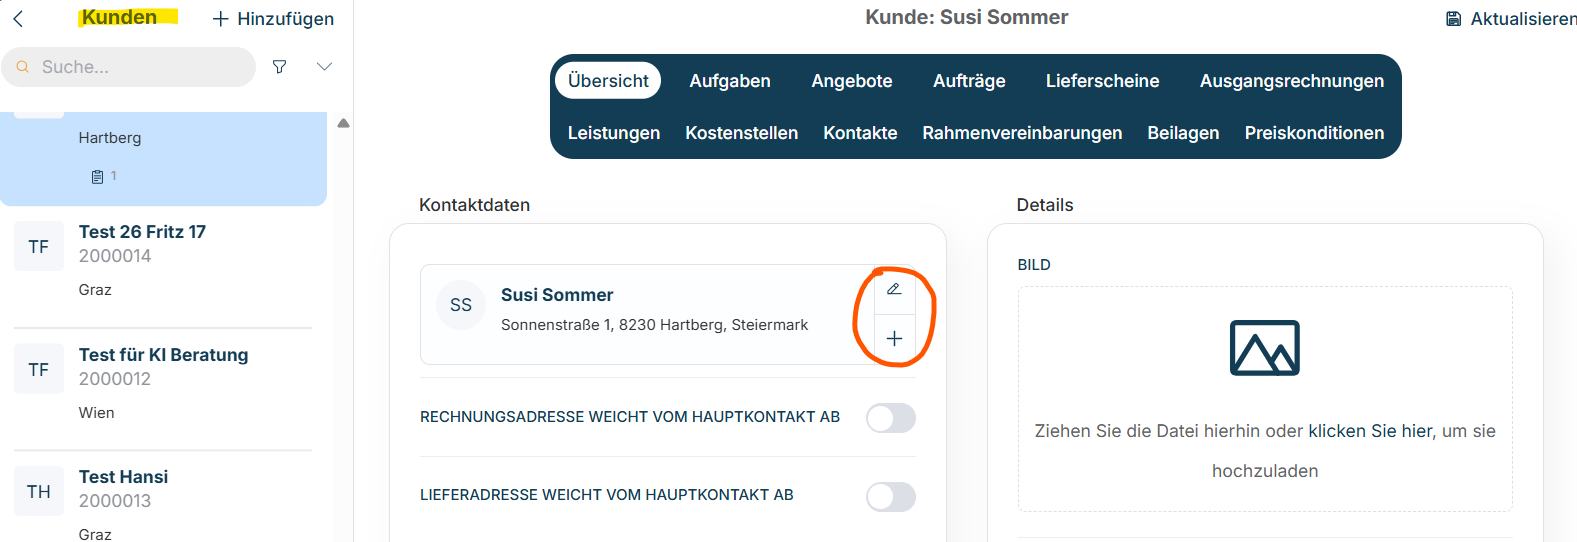Click the plus icon in contact card
The height and width of the screenshot is (542, 1577).
point(894,339)
